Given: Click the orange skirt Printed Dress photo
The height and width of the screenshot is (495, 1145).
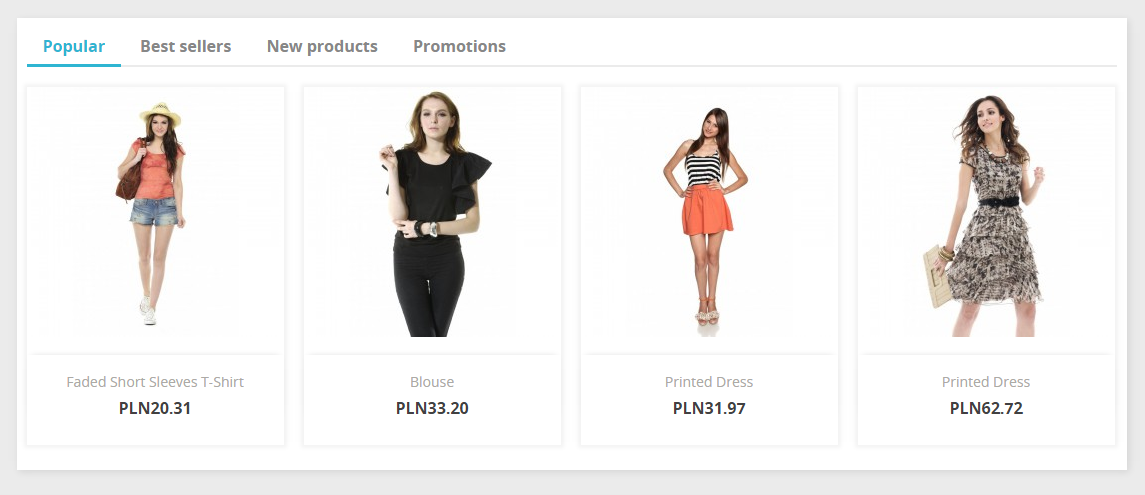Looking at the screenshot, I should [708, 215].
